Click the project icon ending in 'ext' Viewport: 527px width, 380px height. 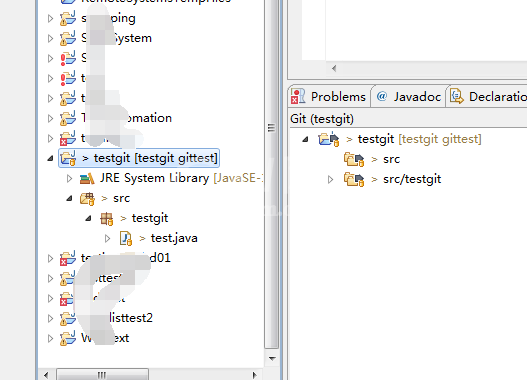tap(68, 338)
